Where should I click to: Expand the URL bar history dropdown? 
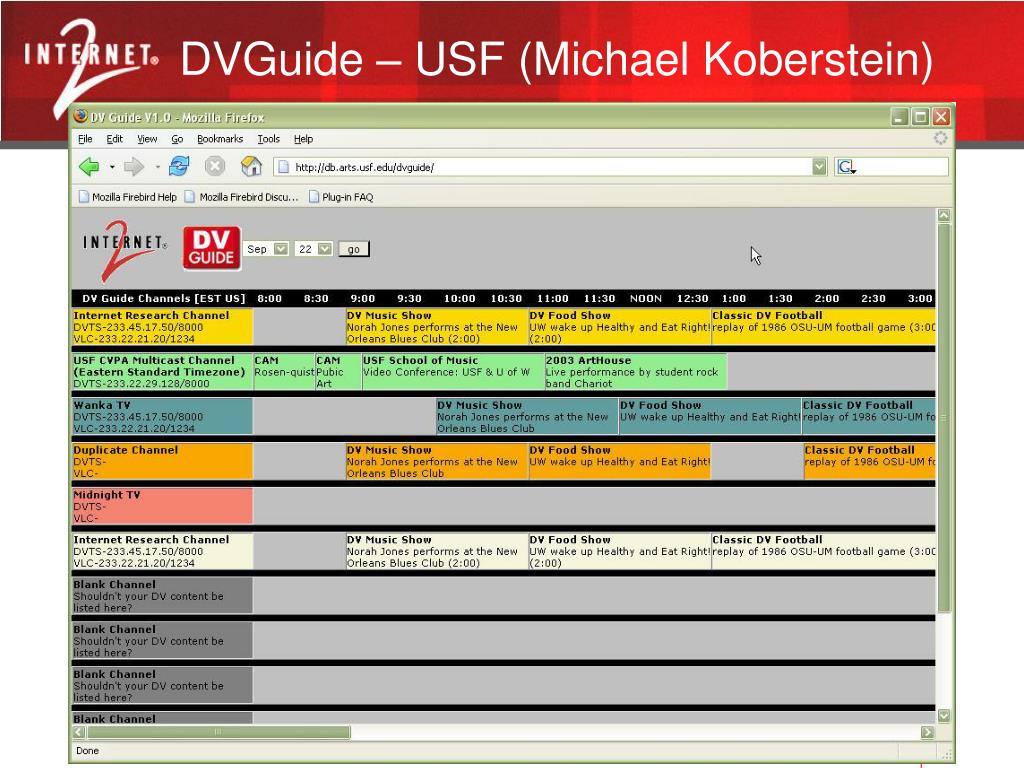click(820, 167)
